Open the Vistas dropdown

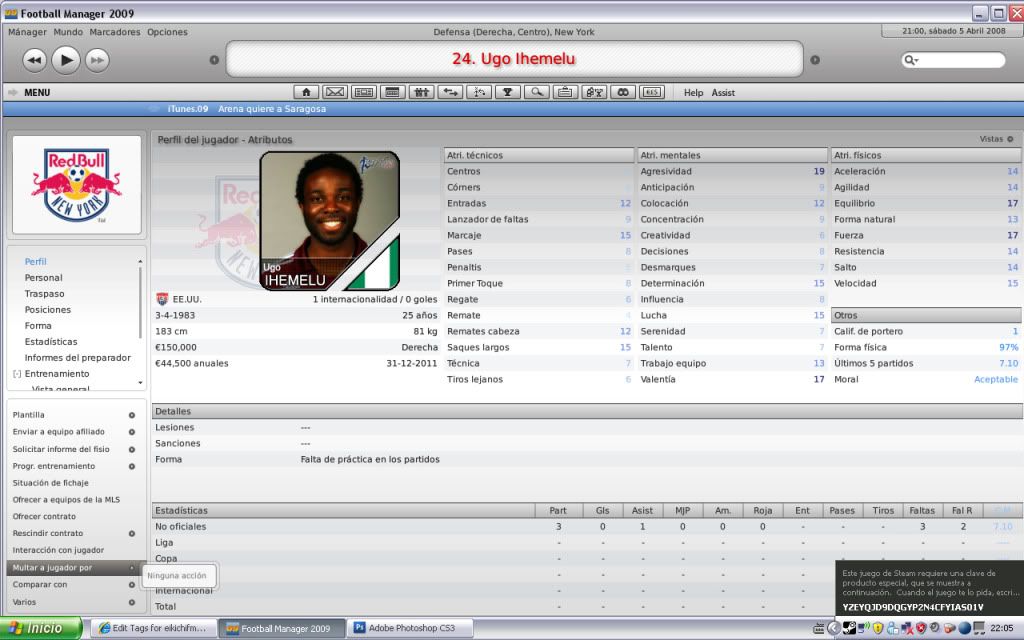[x=997, y=139]
